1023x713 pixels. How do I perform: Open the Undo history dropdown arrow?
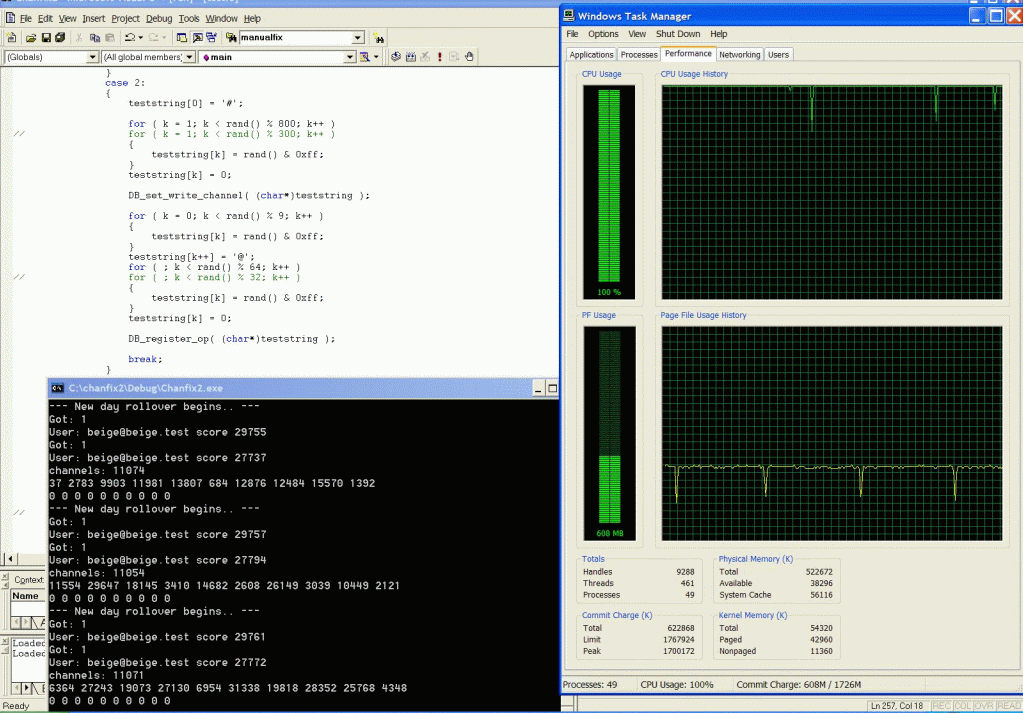(140, 38)
